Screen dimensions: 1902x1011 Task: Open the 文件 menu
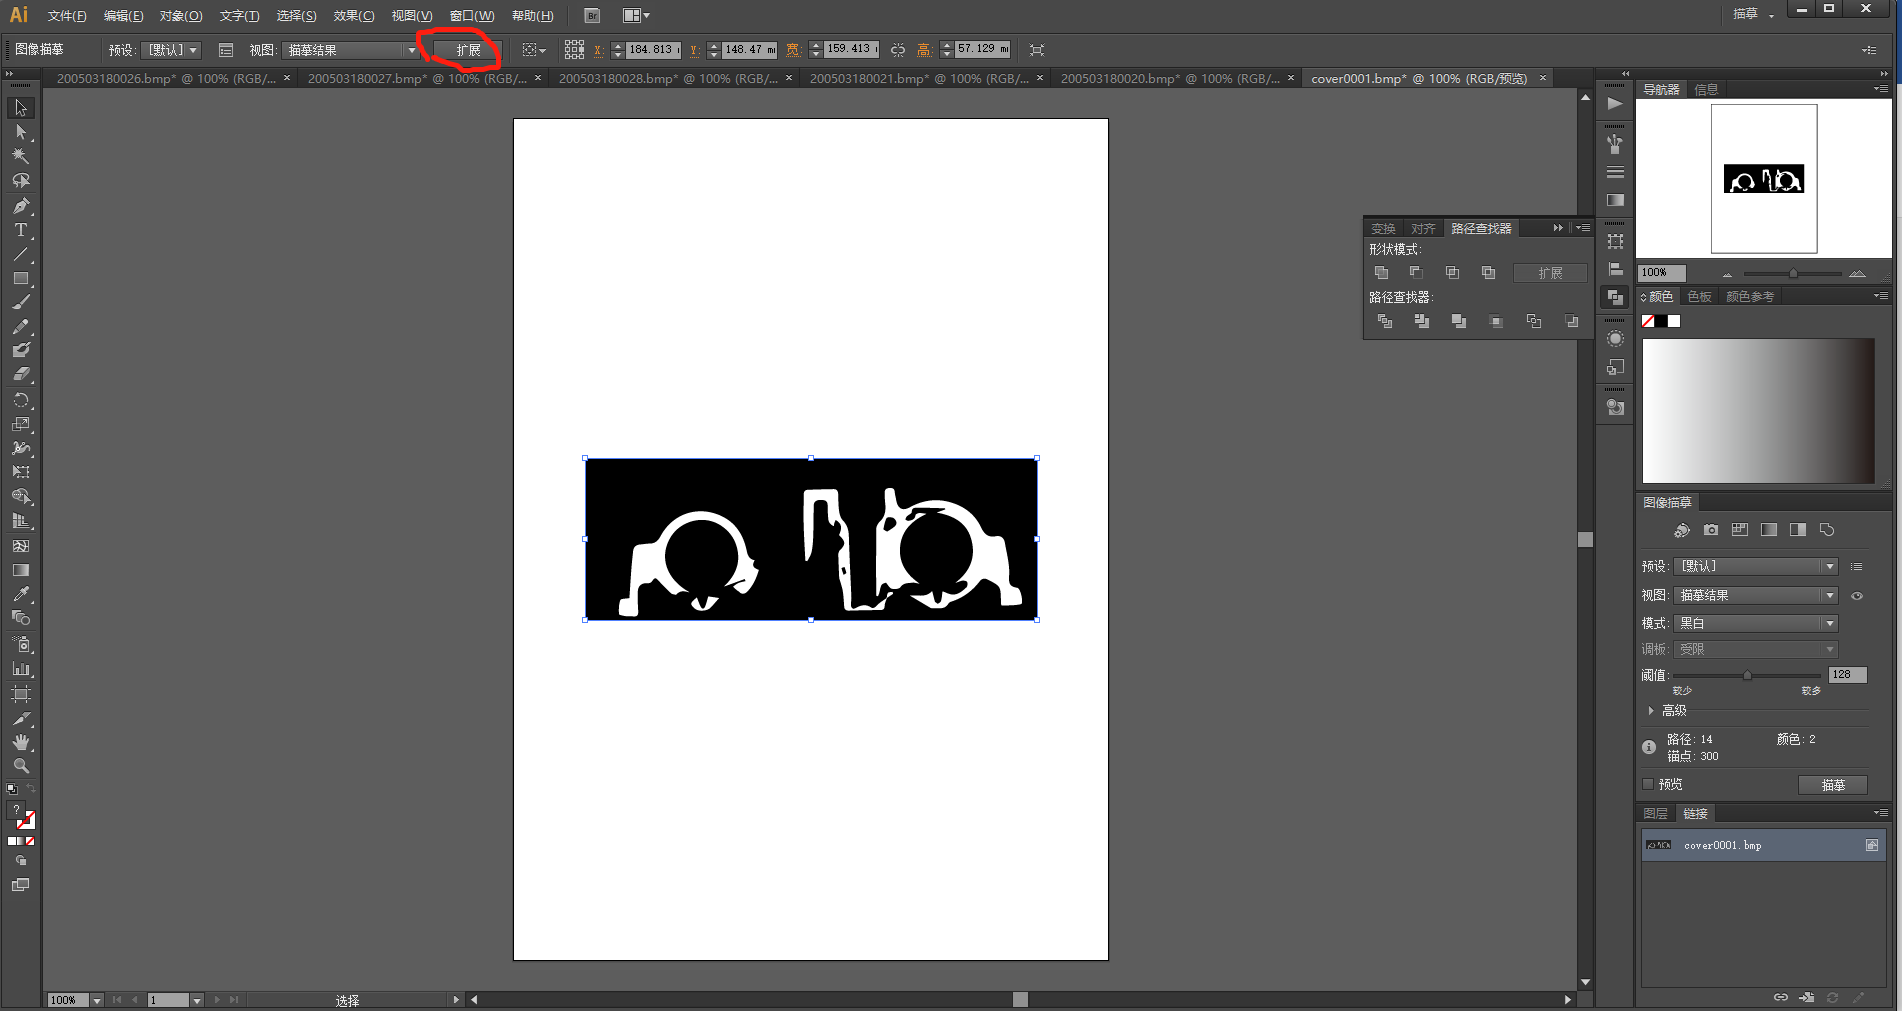(67, 16)
